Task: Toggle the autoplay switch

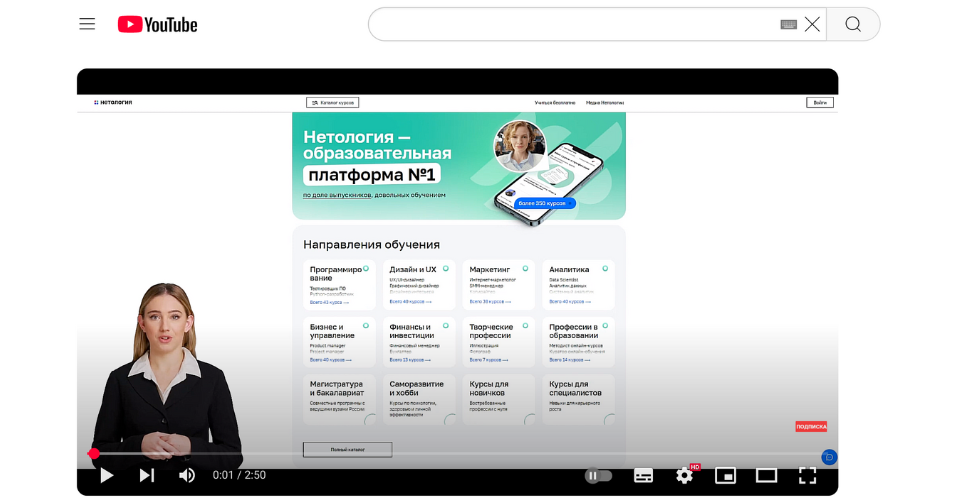Action: [598, 476]
